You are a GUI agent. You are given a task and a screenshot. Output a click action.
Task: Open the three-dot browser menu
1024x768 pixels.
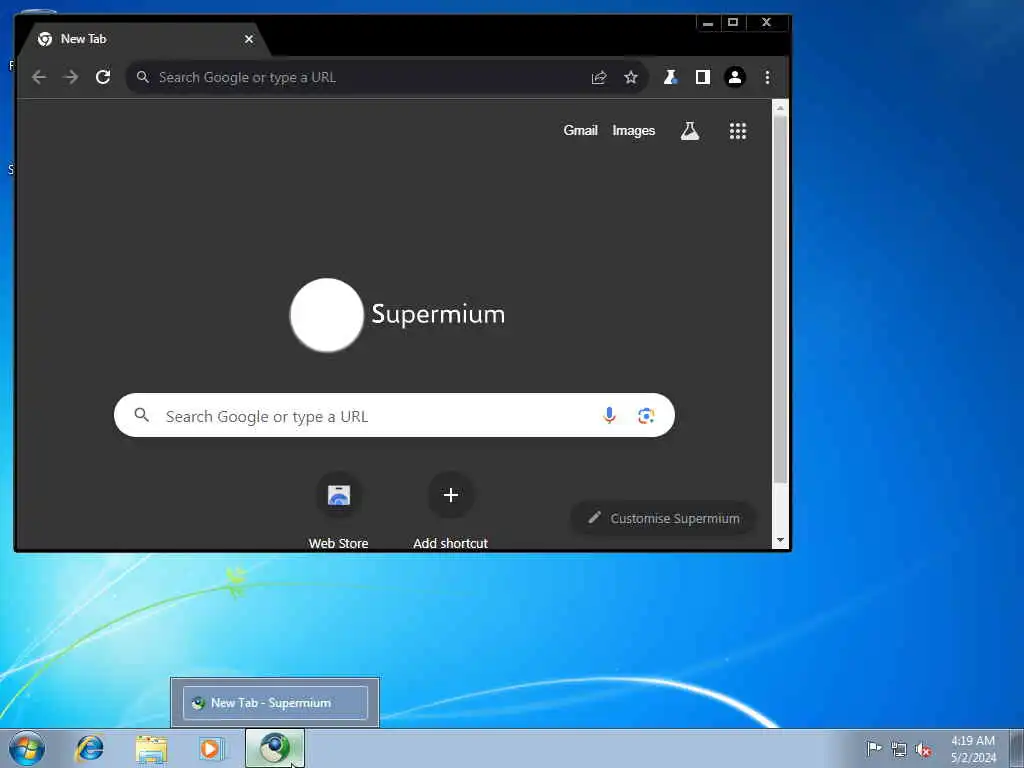pos(767,77)
